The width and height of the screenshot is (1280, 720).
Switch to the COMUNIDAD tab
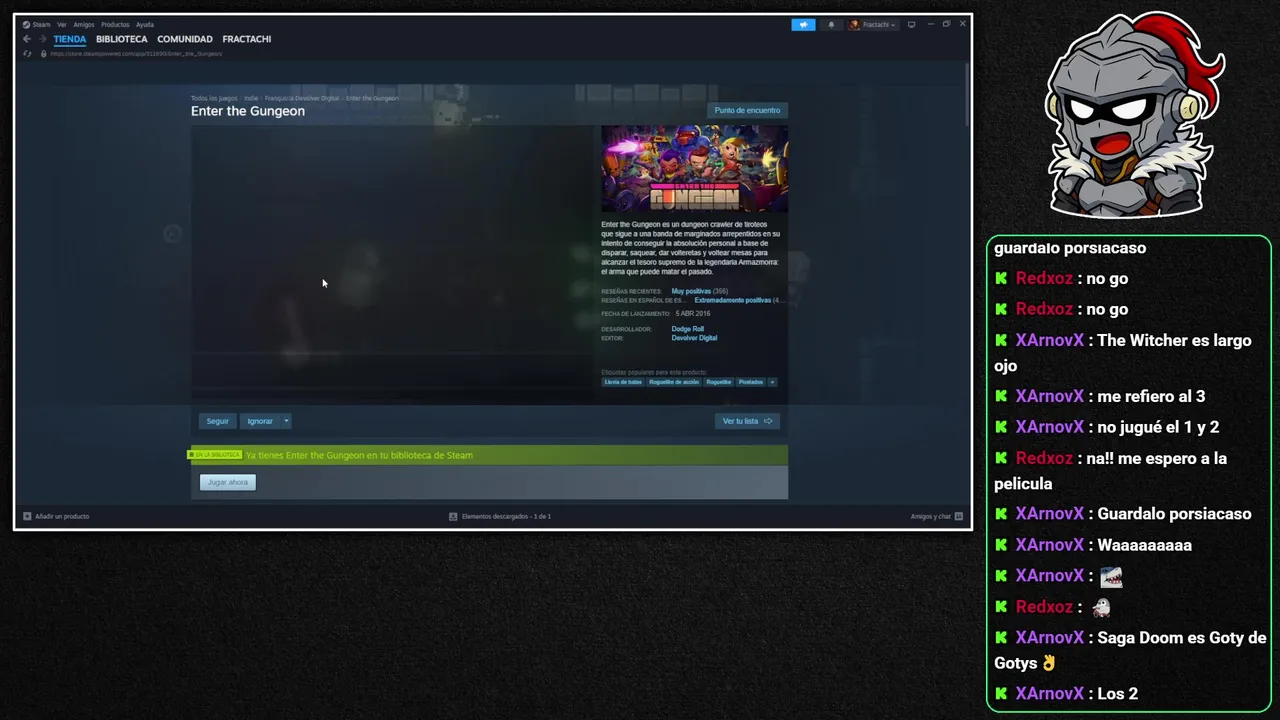[185, 39]
